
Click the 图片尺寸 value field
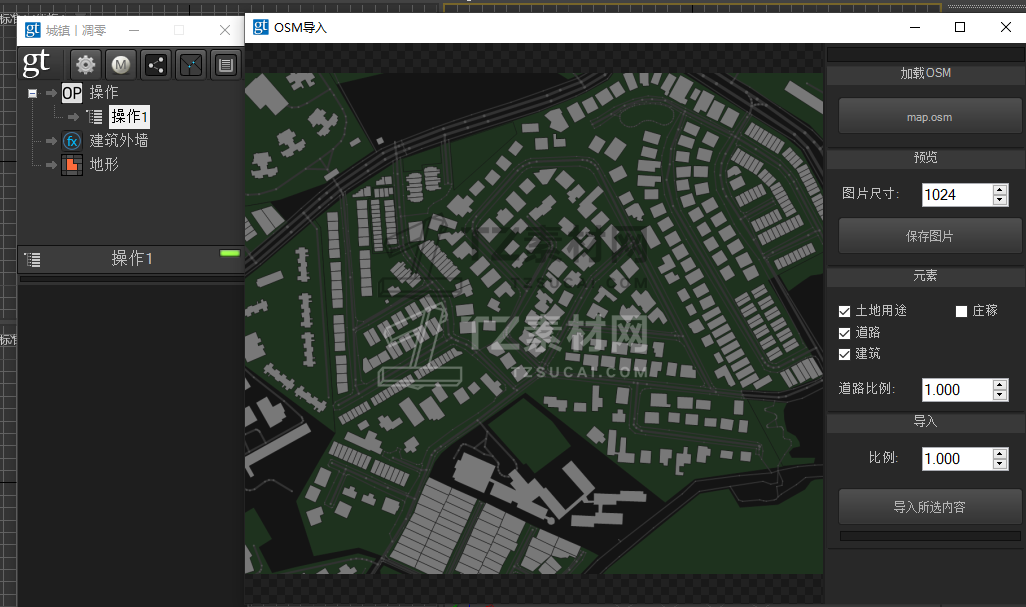(957, 195)
